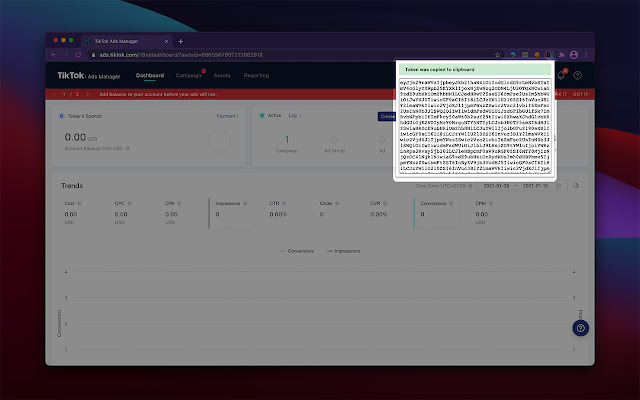Click the Today's Spends heading
The image size is (640, 400).
click(x=84, y=116)
